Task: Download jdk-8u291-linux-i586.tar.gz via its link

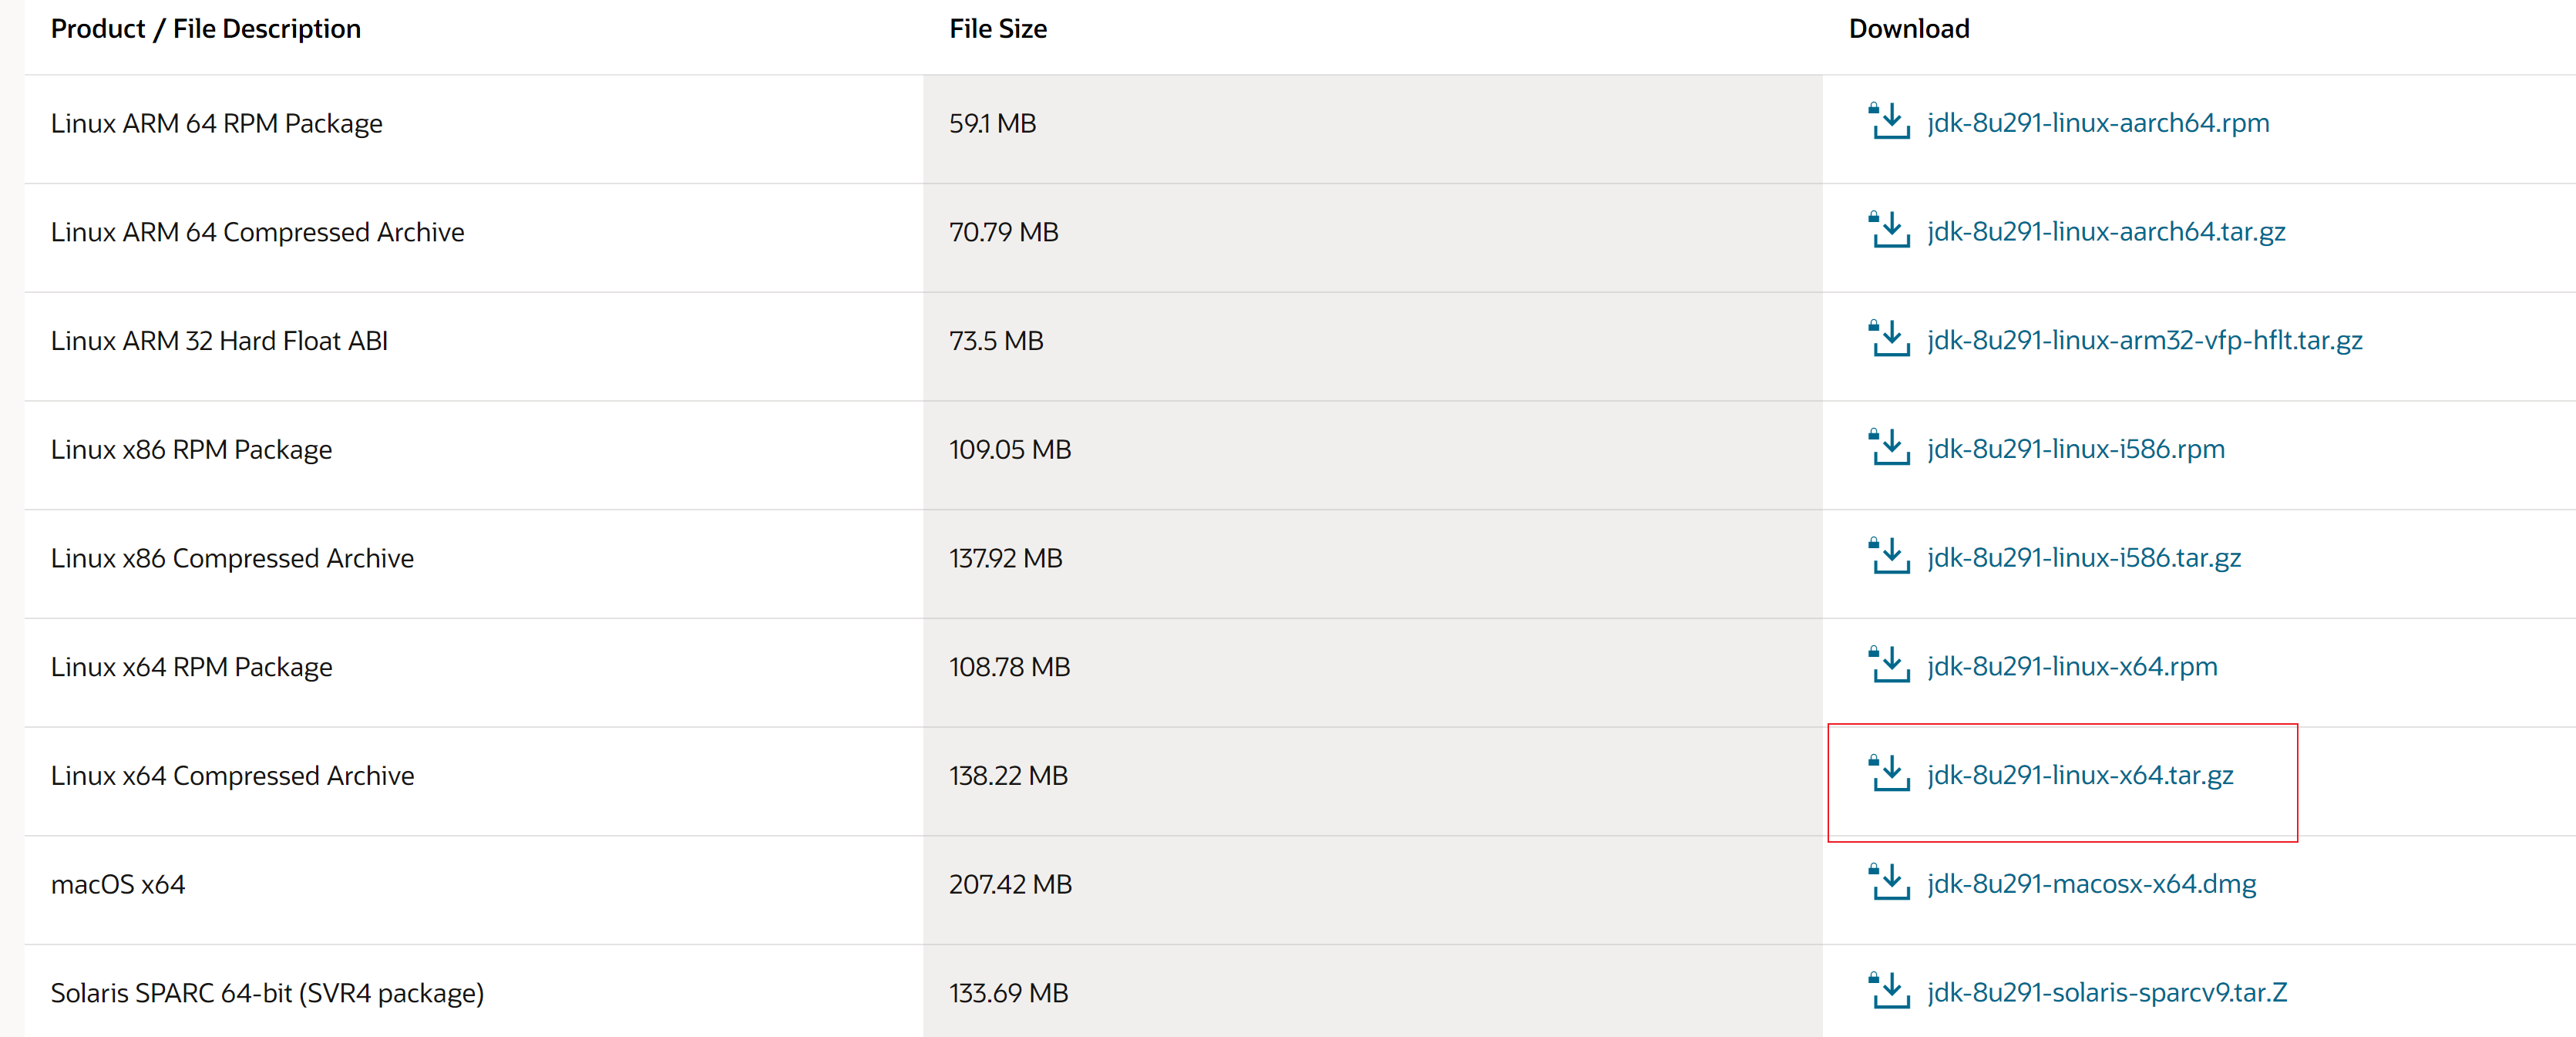Action: click(x=2083, y=558)
